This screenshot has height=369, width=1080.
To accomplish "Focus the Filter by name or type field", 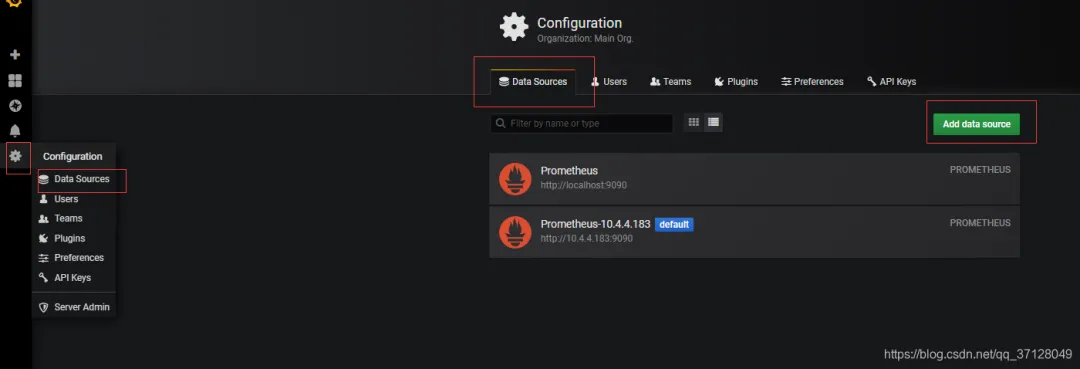I will click(x=581, y=123).
